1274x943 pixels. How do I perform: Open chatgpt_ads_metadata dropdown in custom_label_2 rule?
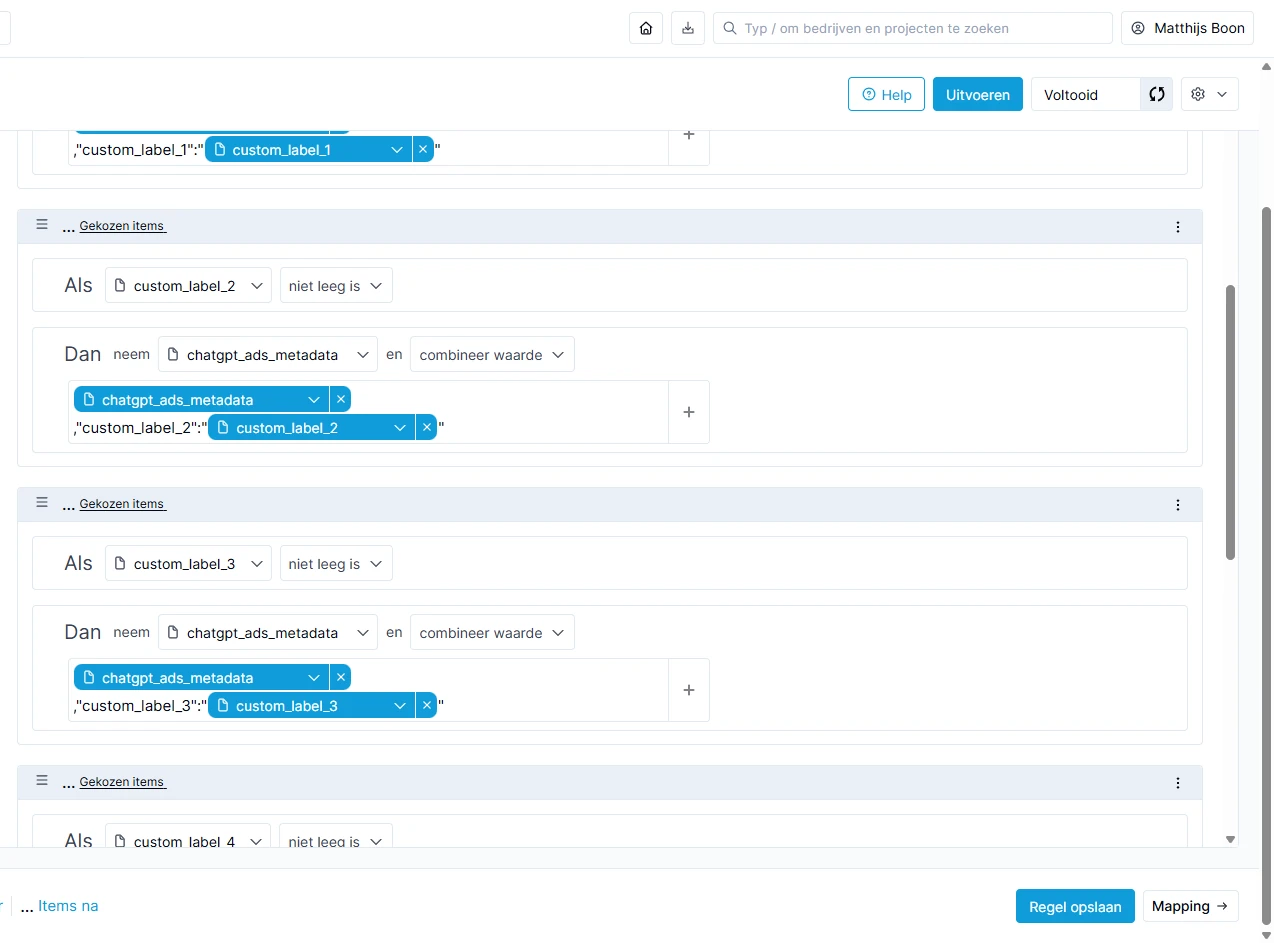[268, 354]
